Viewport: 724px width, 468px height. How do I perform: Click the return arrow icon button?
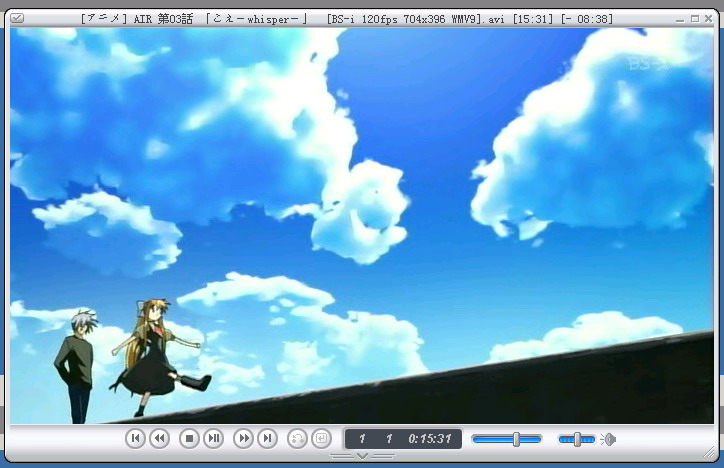[x=321, y=438]
